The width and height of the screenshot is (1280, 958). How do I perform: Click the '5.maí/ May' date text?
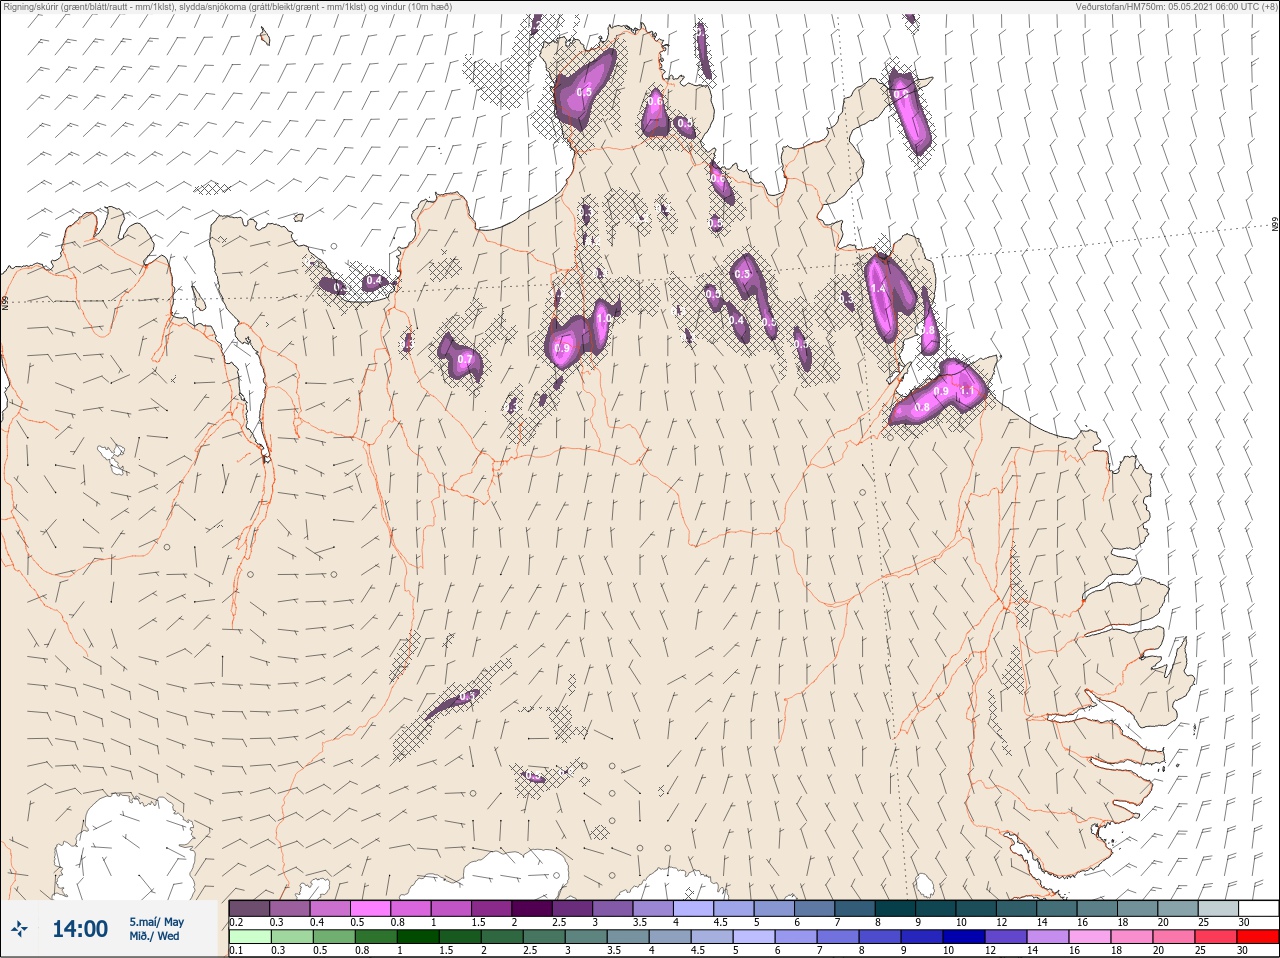tap(156, 922)
